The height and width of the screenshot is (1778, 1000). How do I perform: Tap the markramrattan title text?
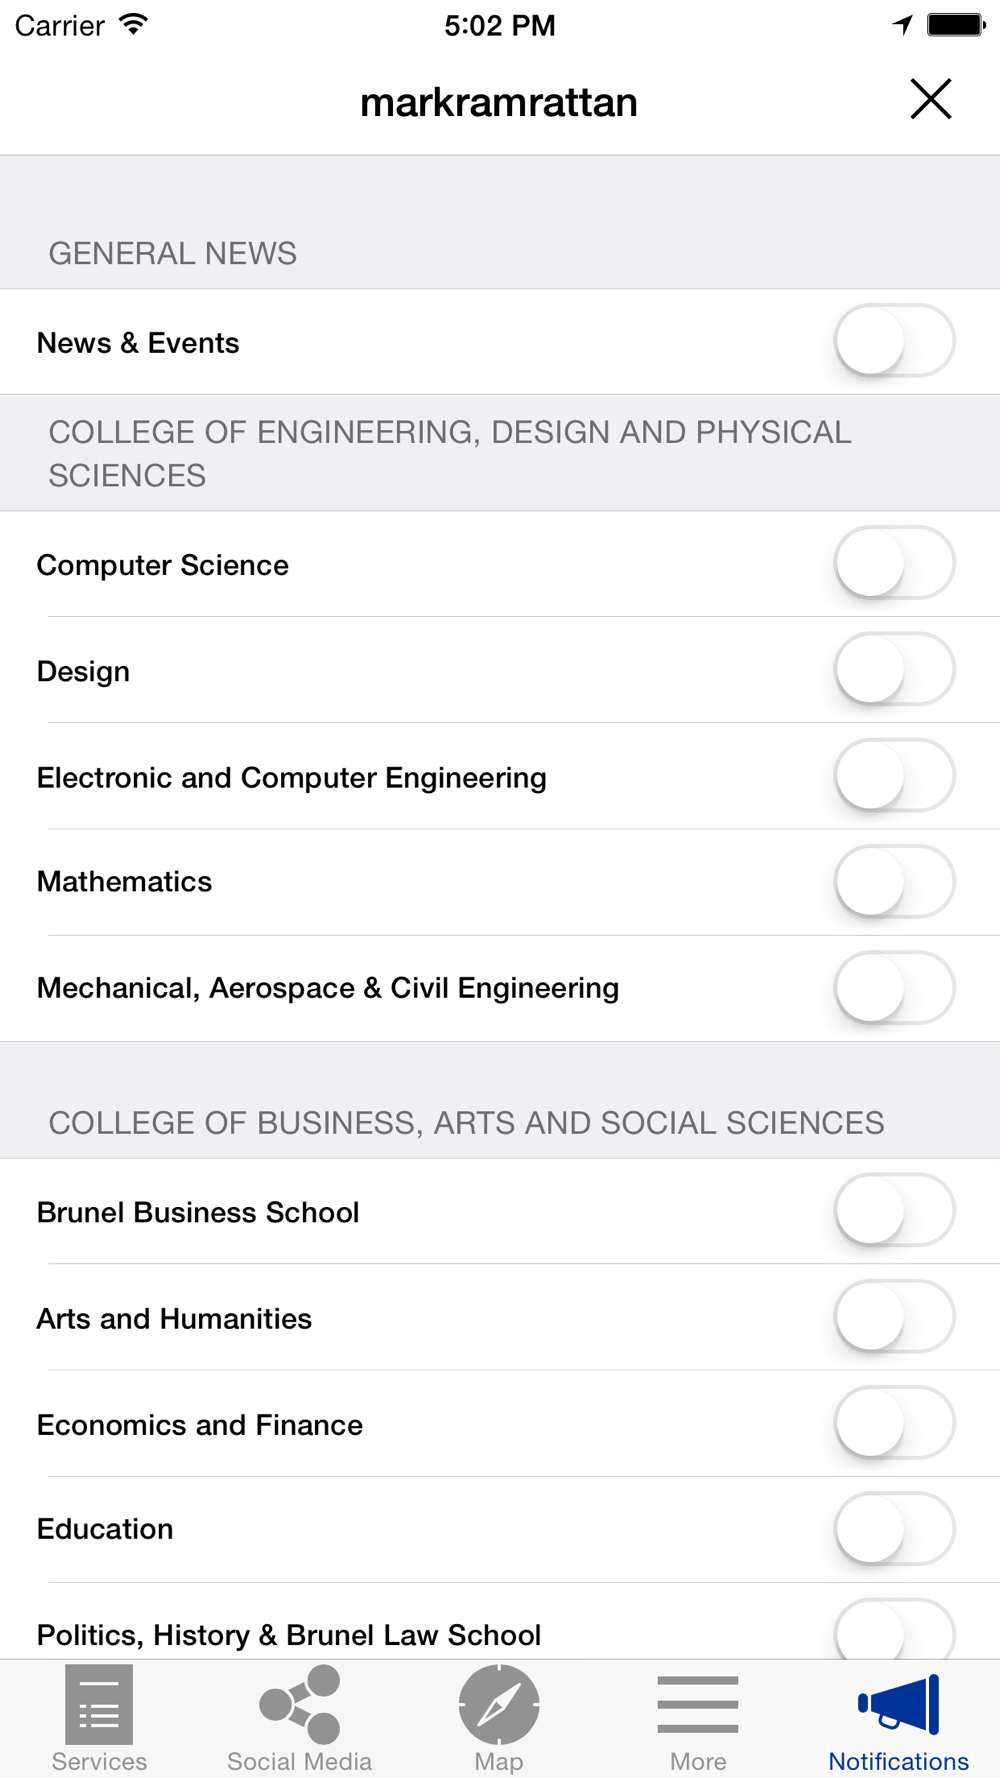(499, 102)
